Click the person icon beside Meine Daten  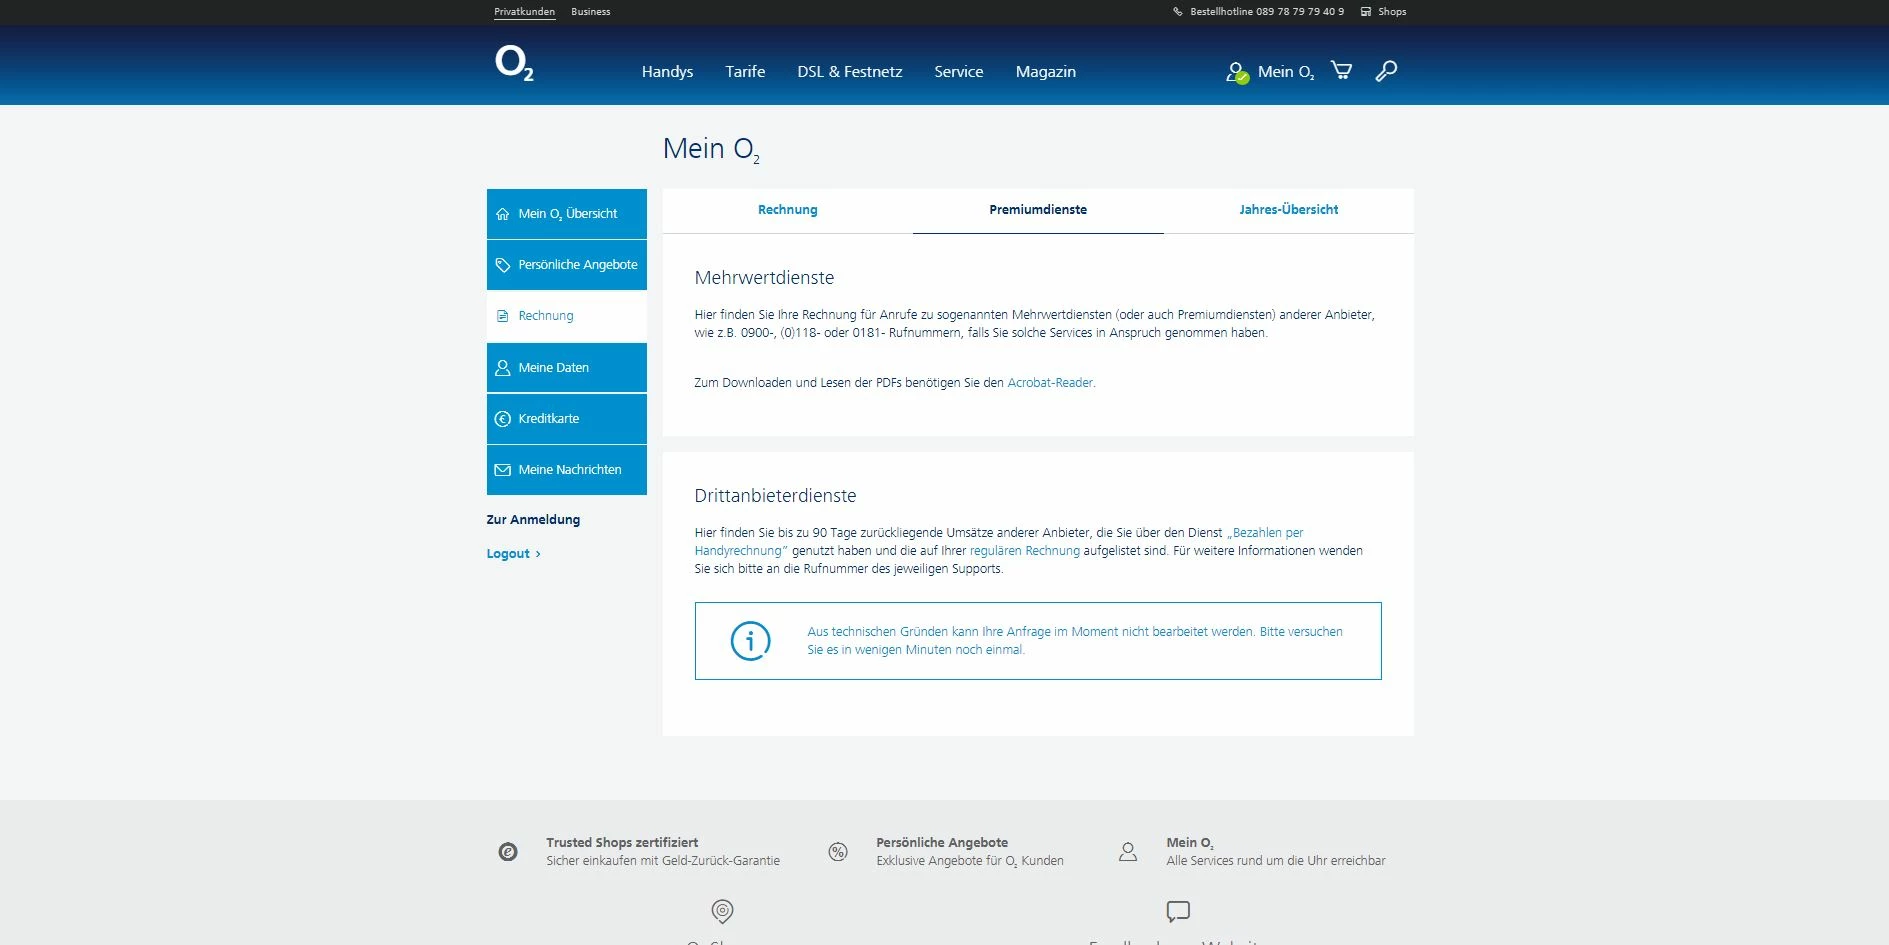point(503,368)
